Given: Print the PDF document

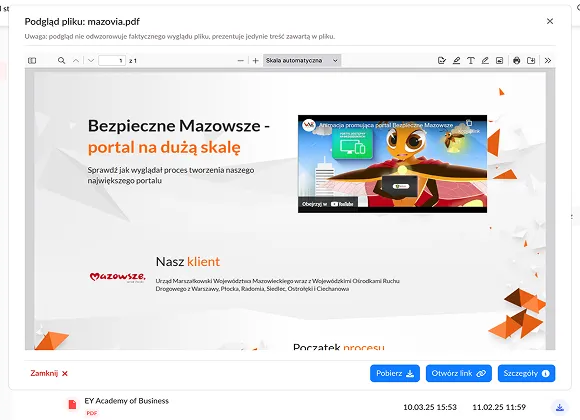Looking at the screenshot, I should (x=517, y=60).
